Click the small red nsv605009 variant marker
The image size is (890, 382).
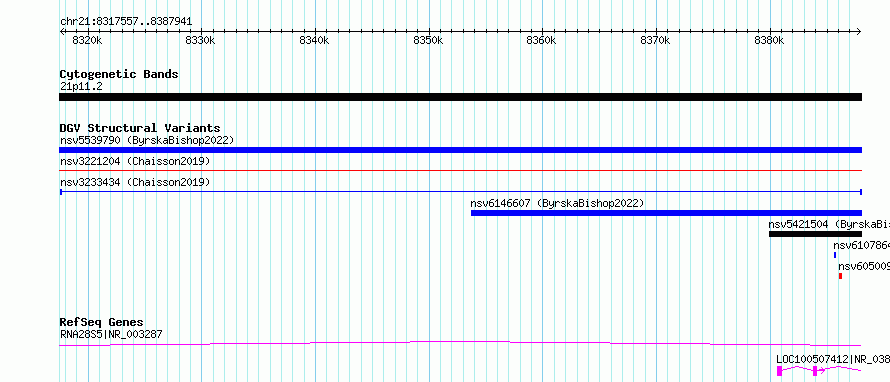click(x=841, y=276)
